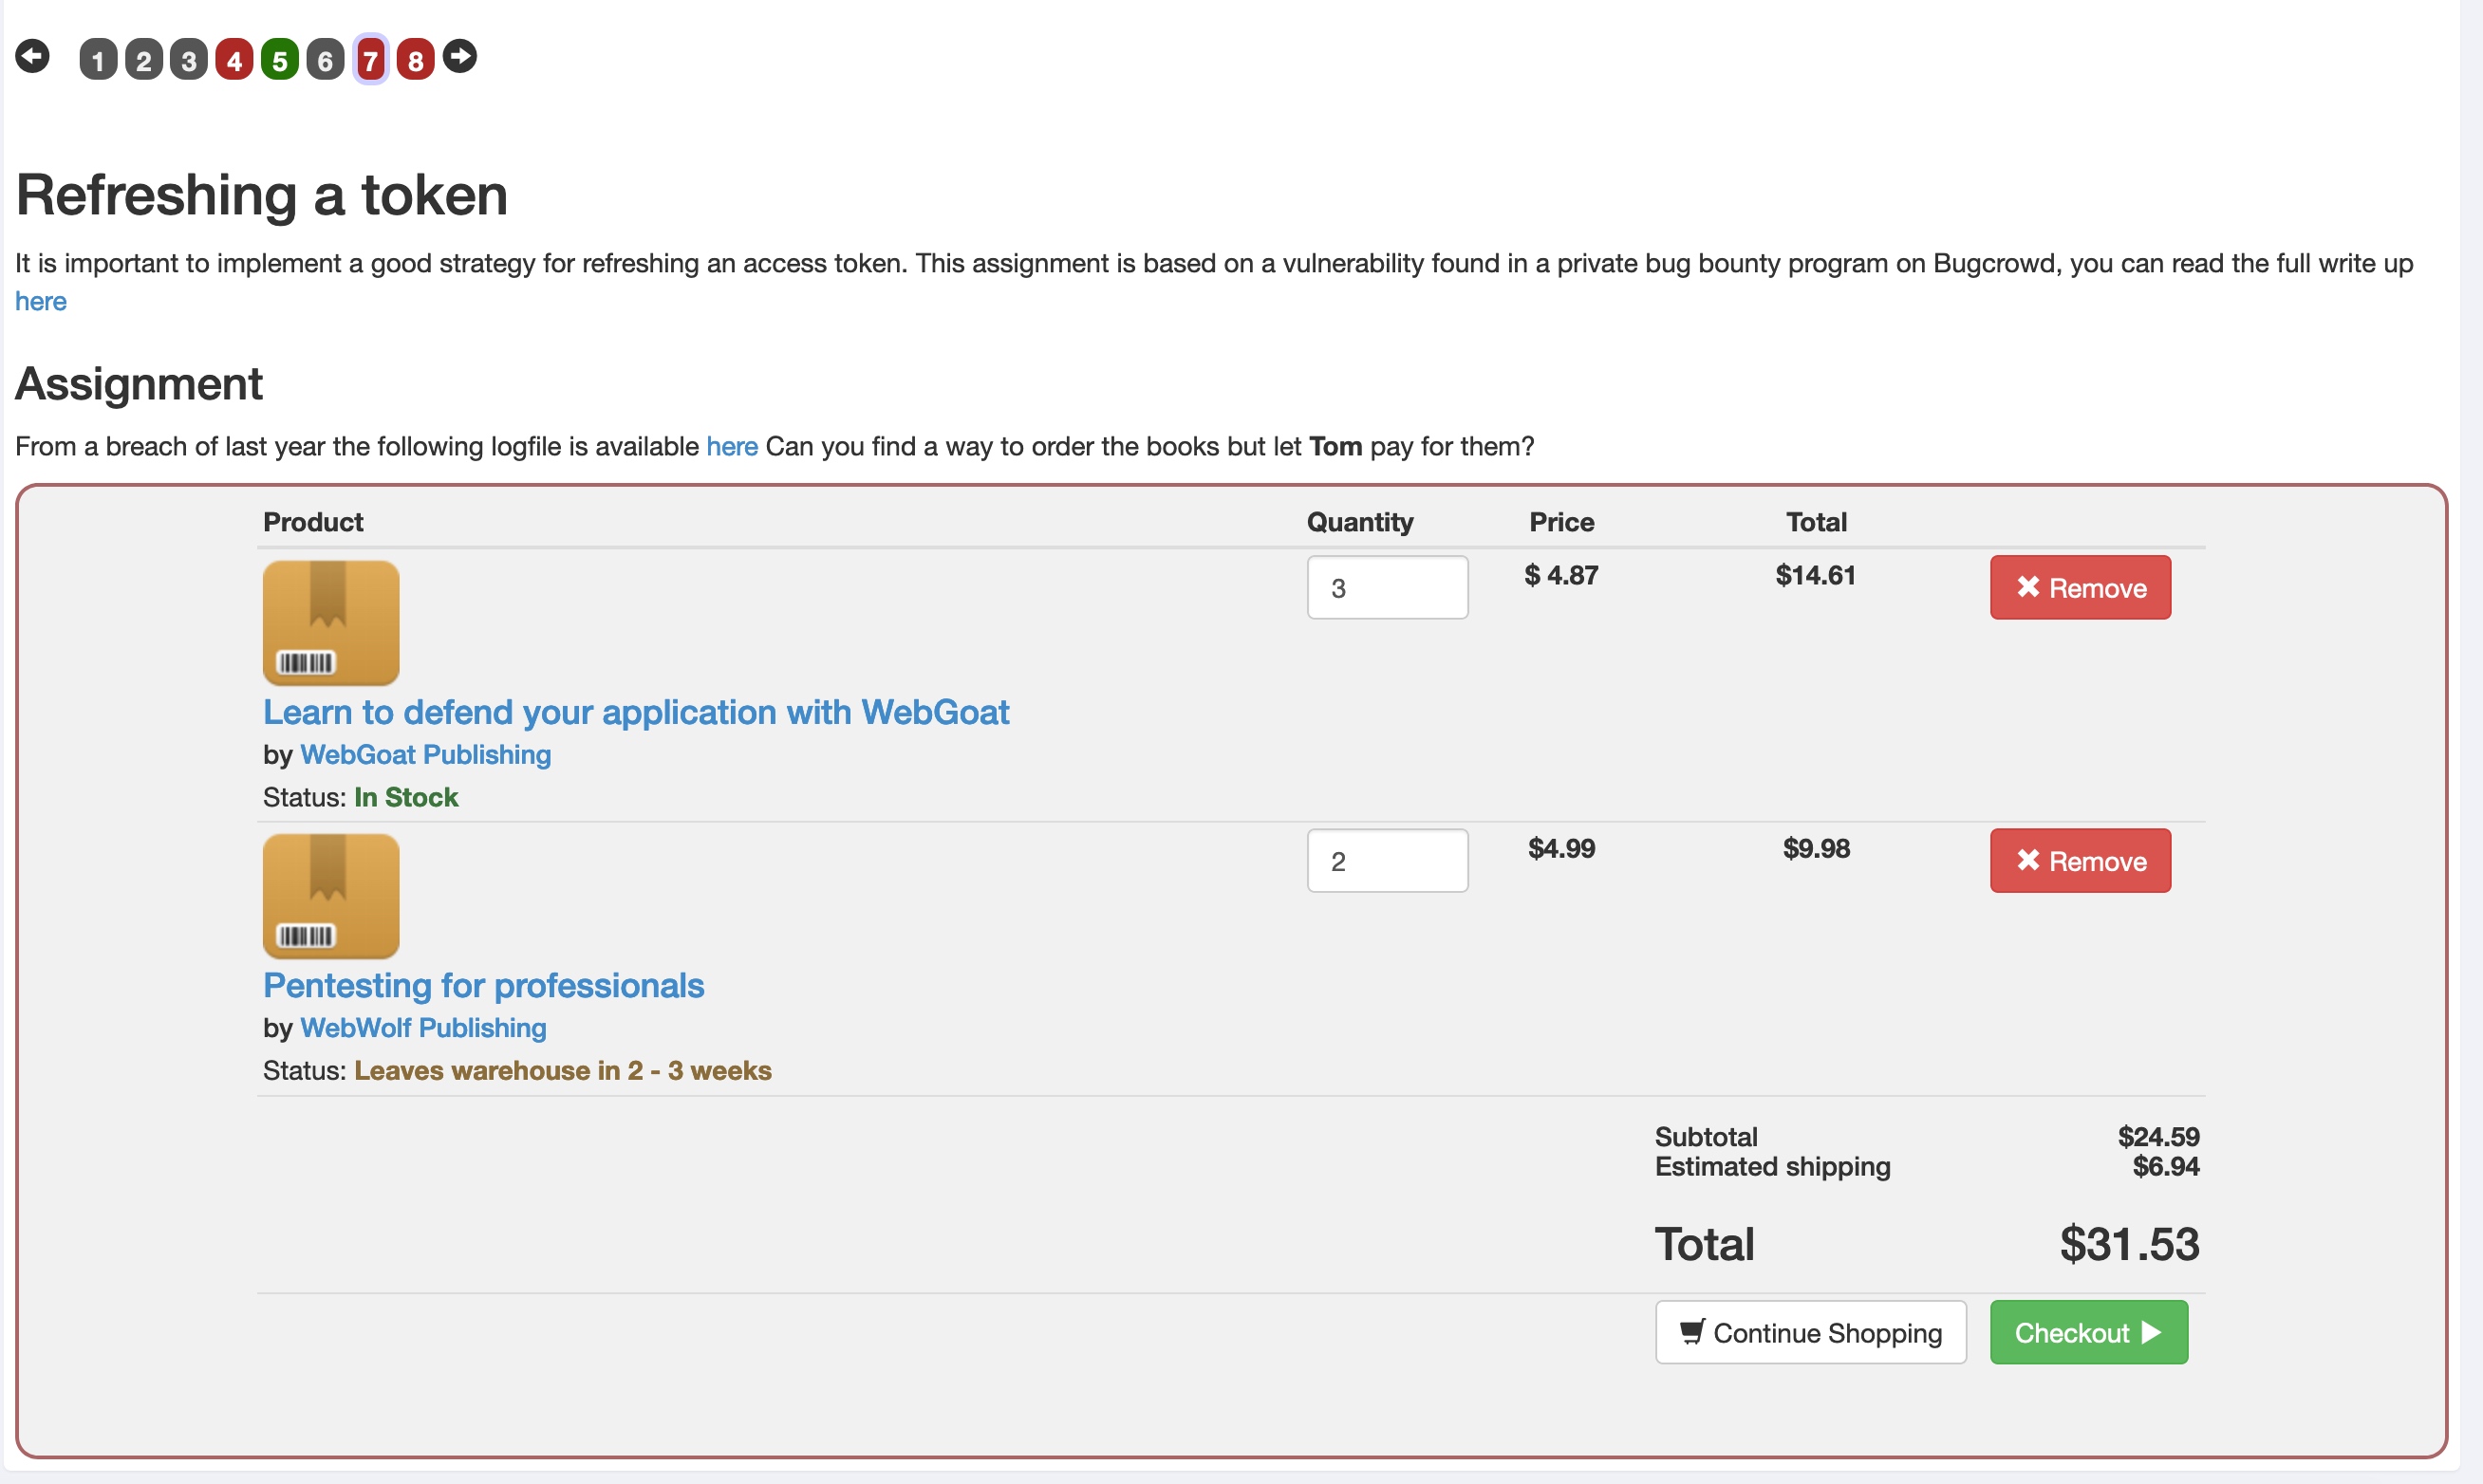
Task: Click the bold name 'Tom'
Action: 1336,446
